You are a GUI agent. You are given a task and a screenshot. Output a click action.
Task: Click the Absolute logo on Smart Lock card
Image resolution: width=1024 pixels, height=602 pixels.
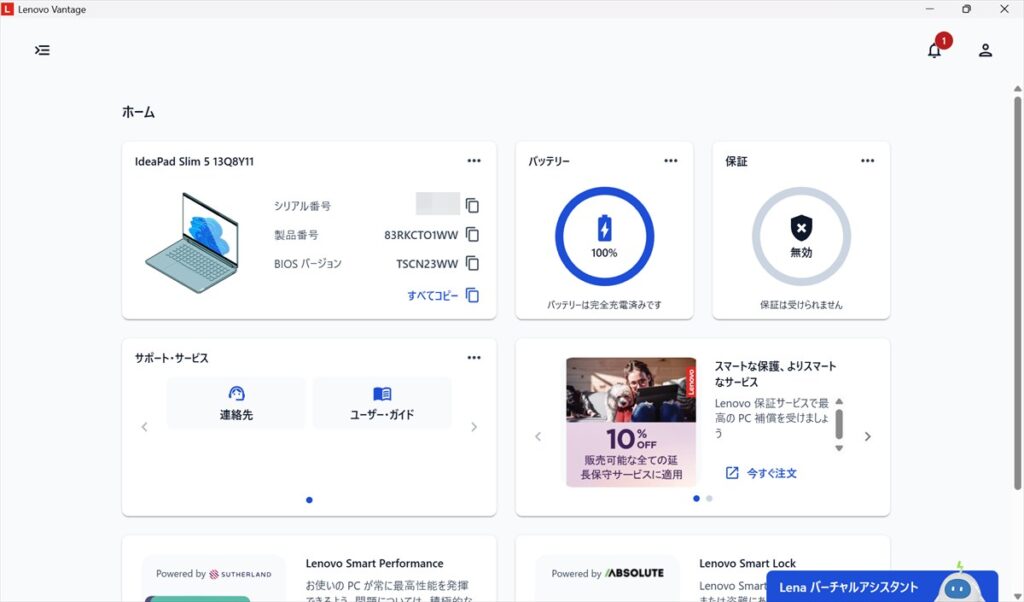[x=634, y=573]
